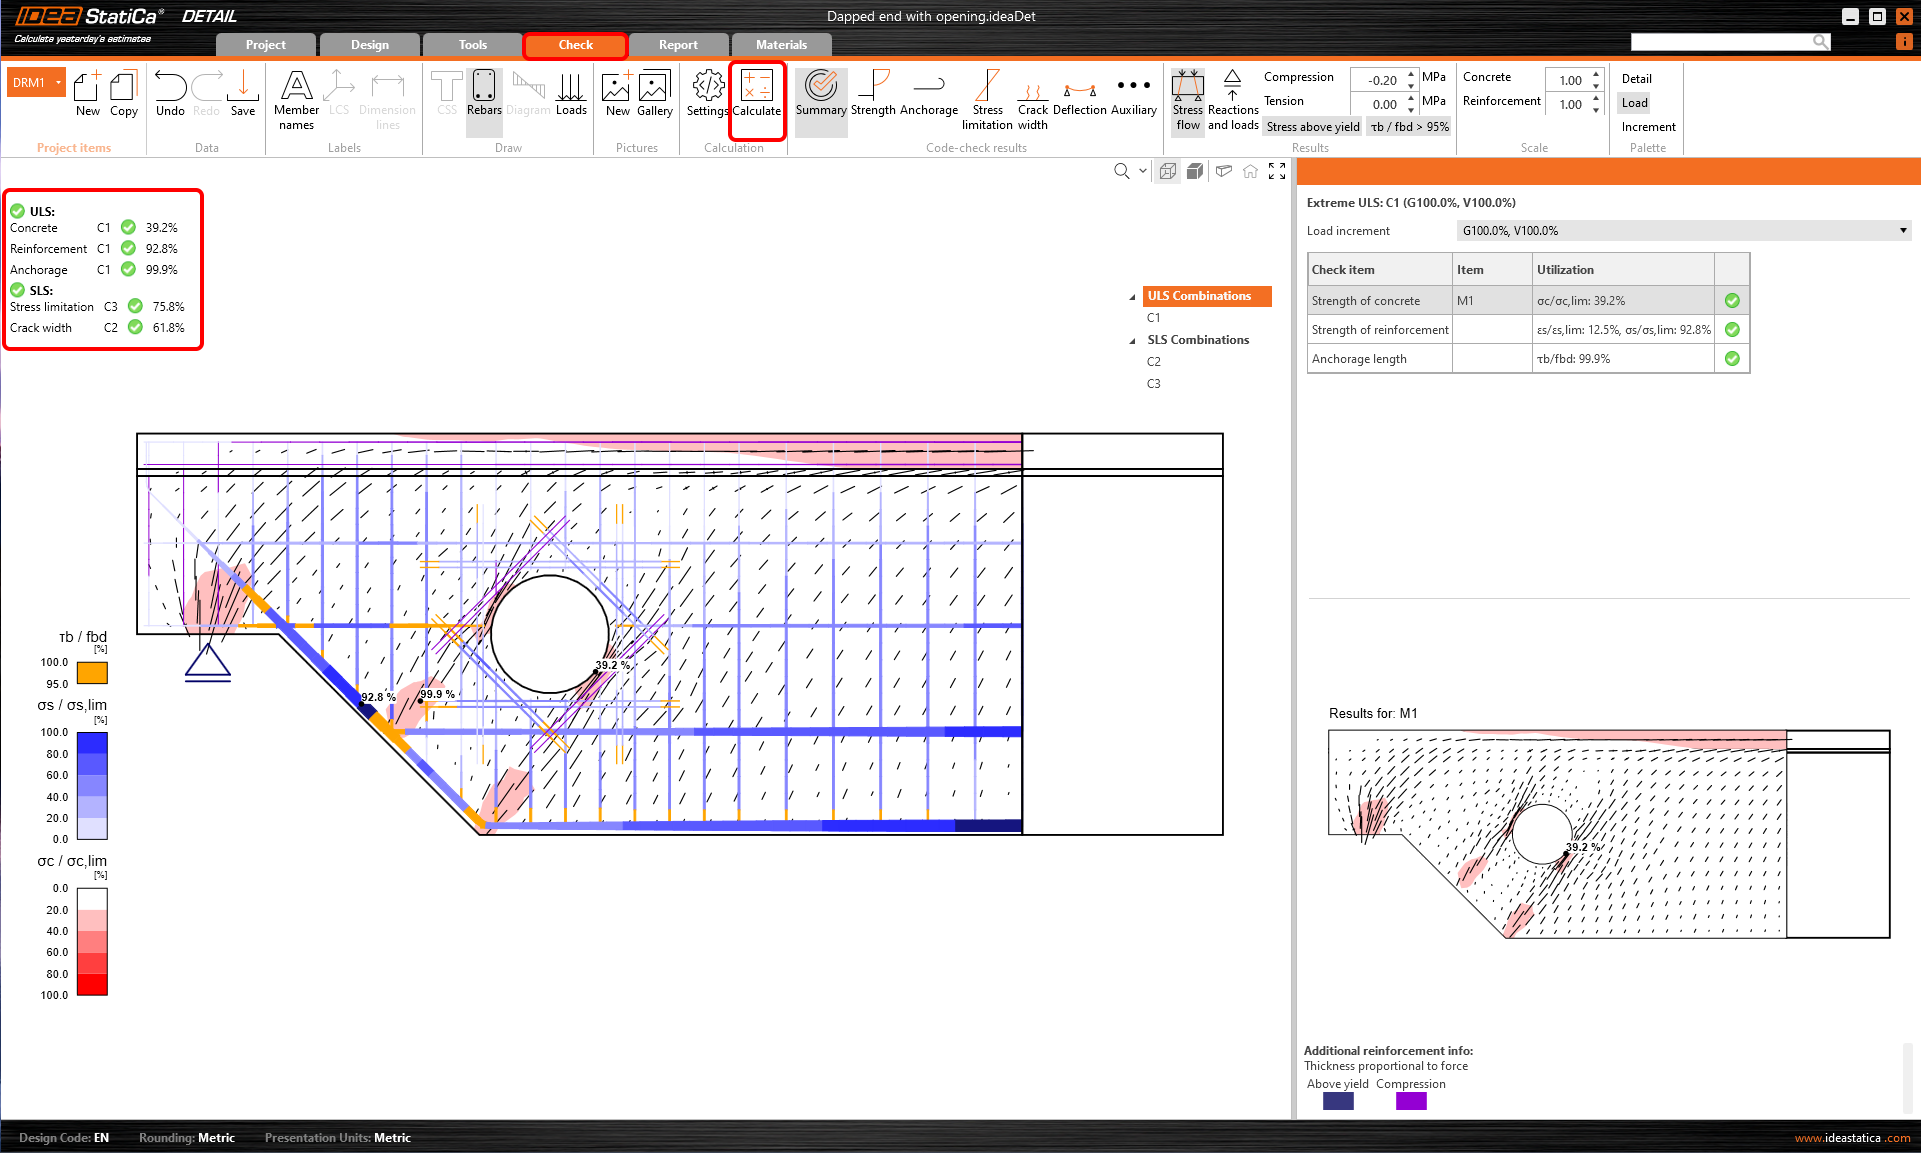Toggle the Stress above yield option
The height and width of the screenshot is (1153, 1921).
1312,127
